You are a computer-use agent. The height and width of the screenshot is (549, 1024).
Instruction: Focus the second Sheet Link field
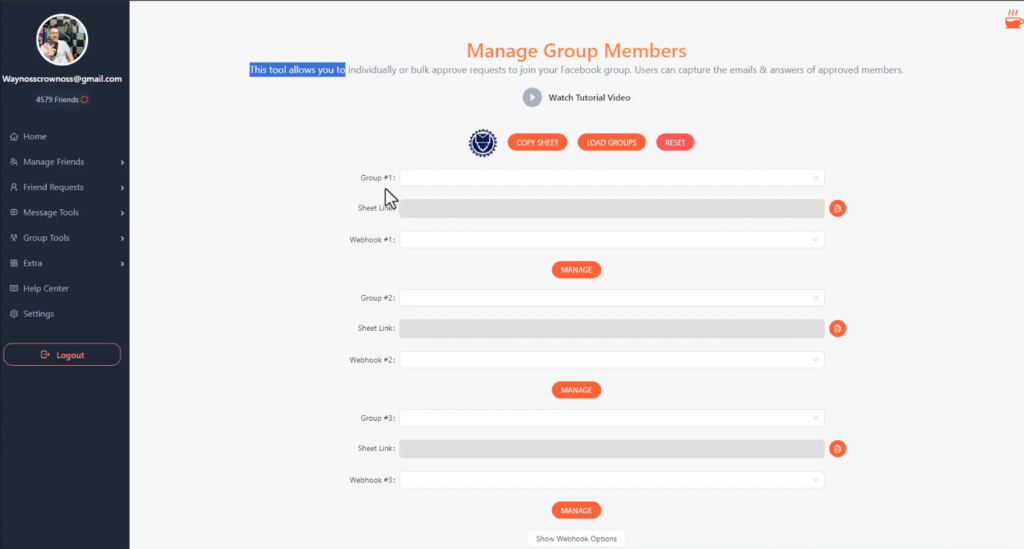pyautogui.click(x=612, y=328)
